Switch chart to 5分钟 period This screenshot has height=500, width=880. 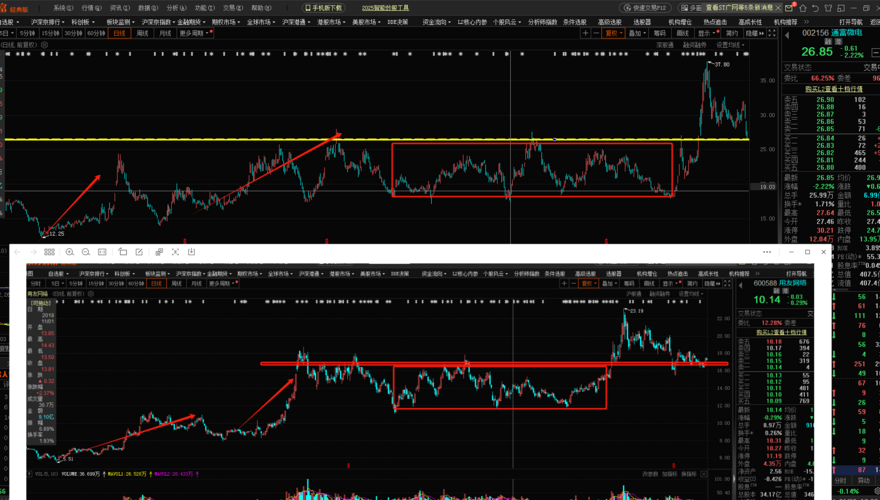click(27, 33)
